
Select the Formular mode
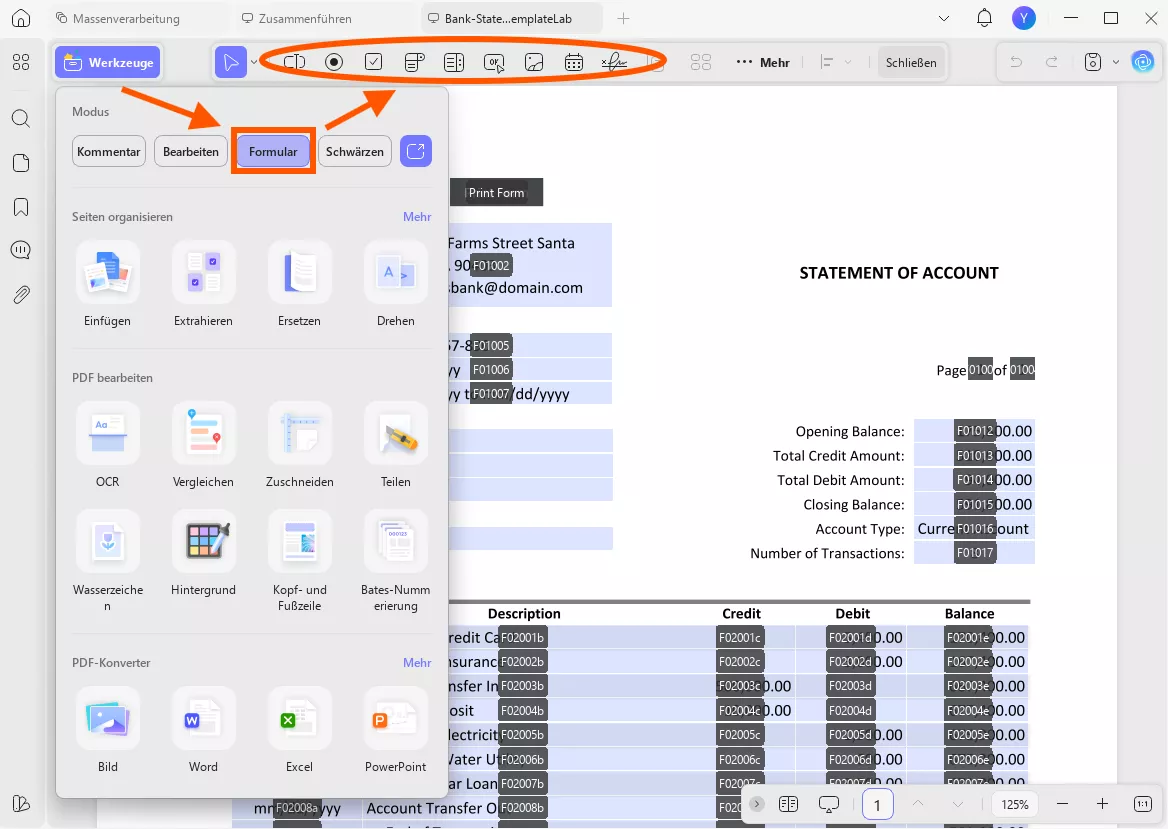tap(273, 151)
